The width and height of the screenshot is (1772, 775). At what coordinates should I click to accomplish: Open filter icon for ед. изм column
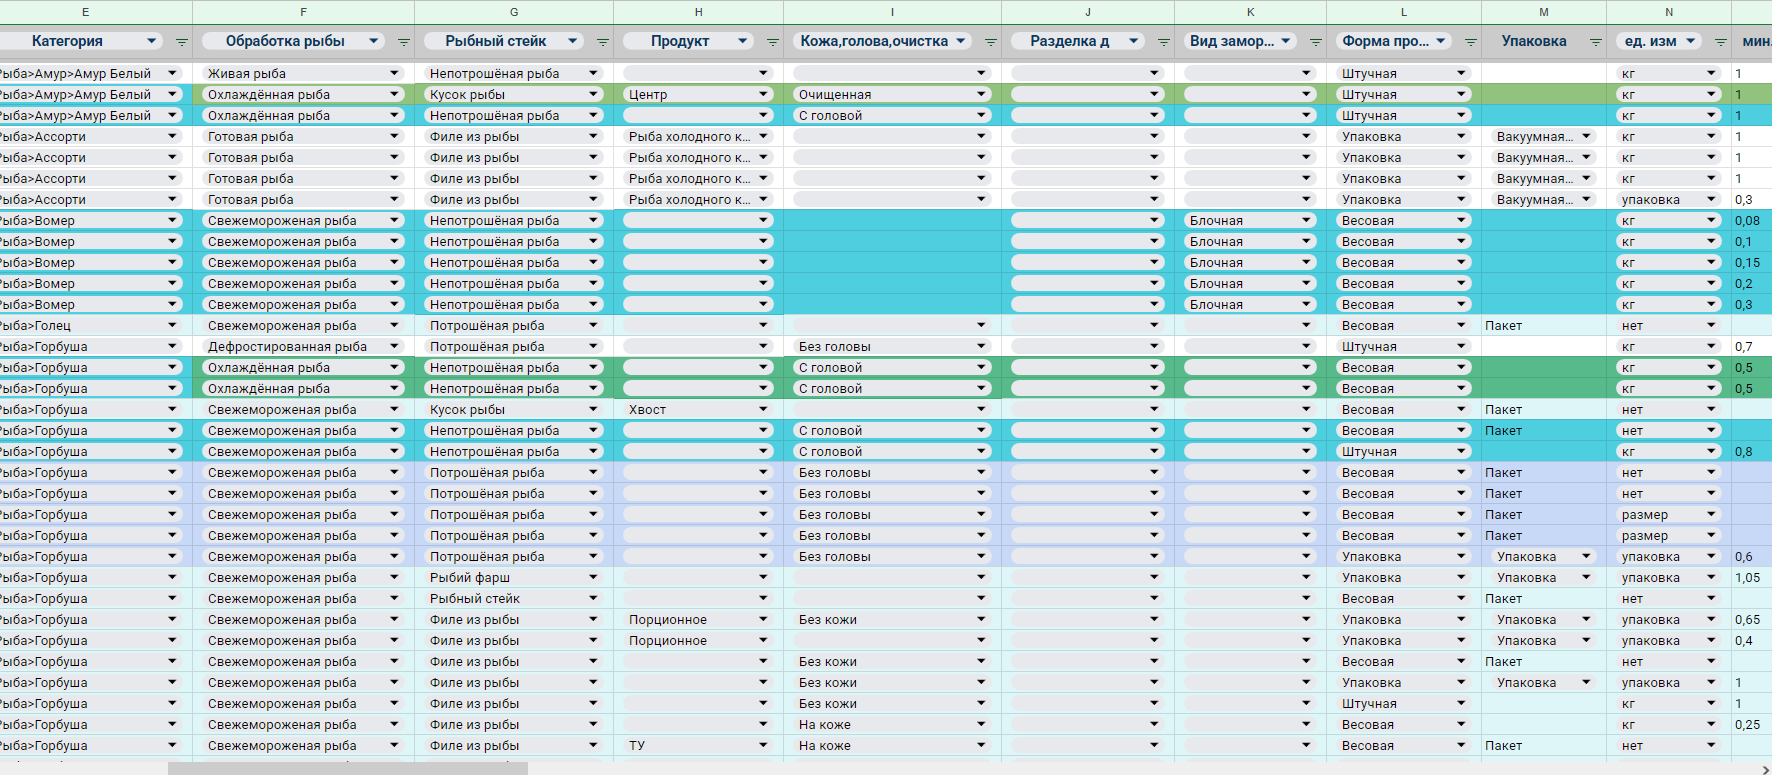coord(1720,42)
